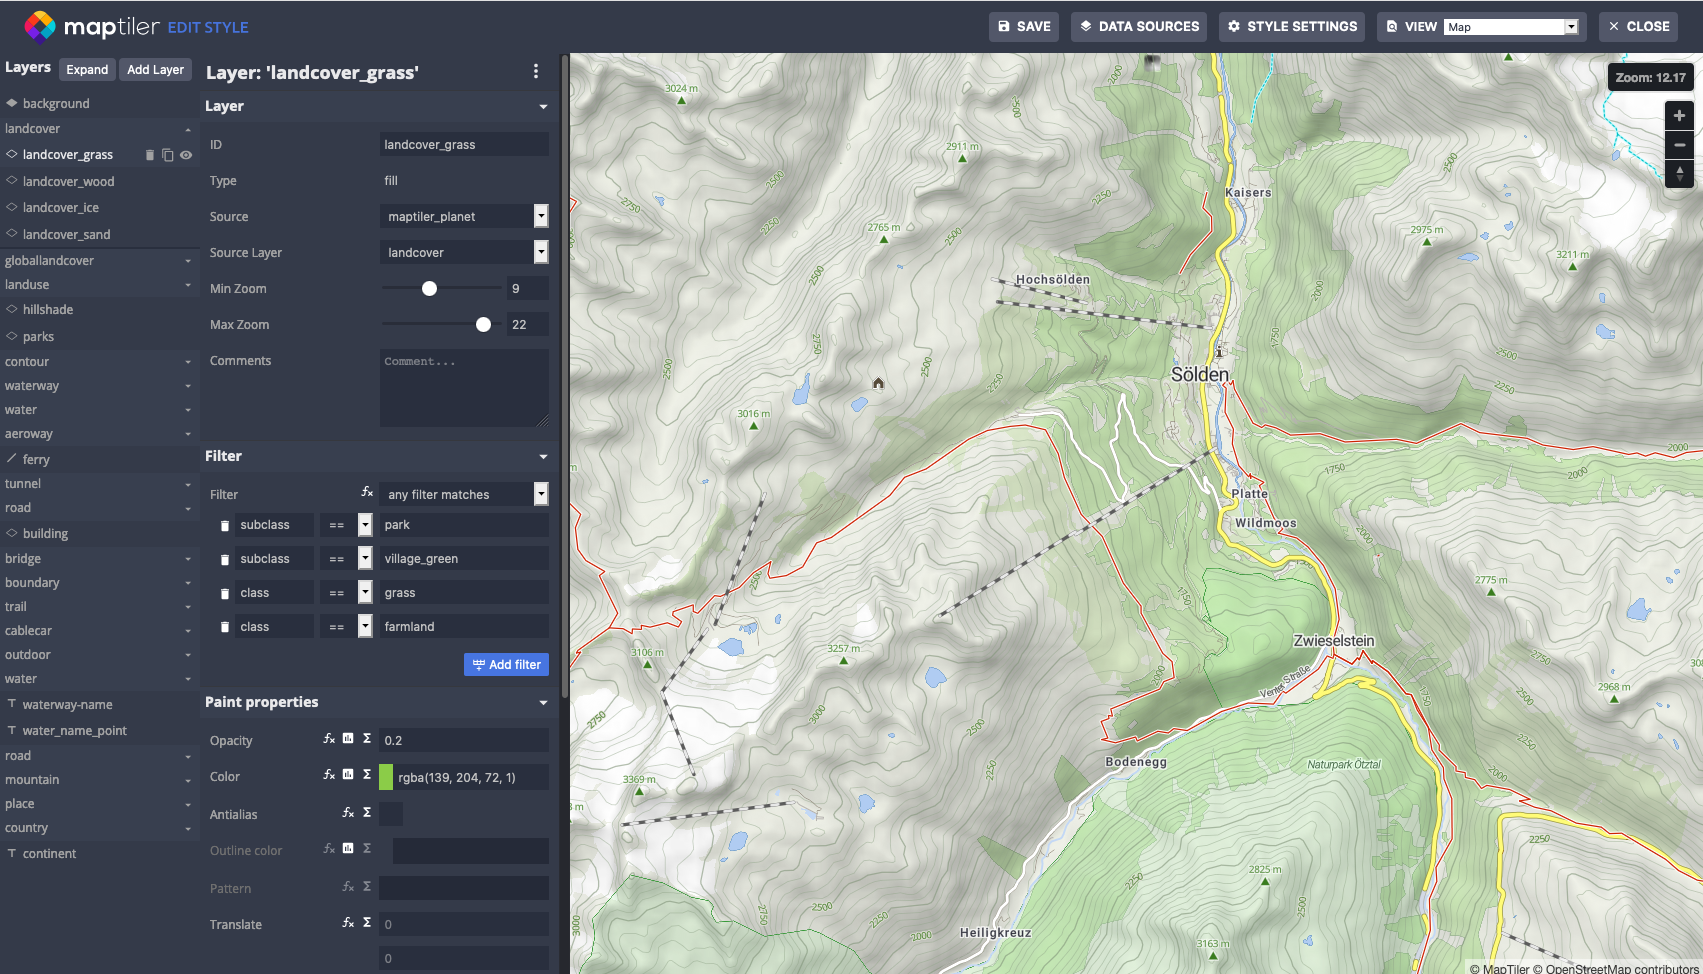Image resolution: width=1703 pixels, height=974 pixels.
Task: Expand the contour layer group
Action: click(188, 362)
